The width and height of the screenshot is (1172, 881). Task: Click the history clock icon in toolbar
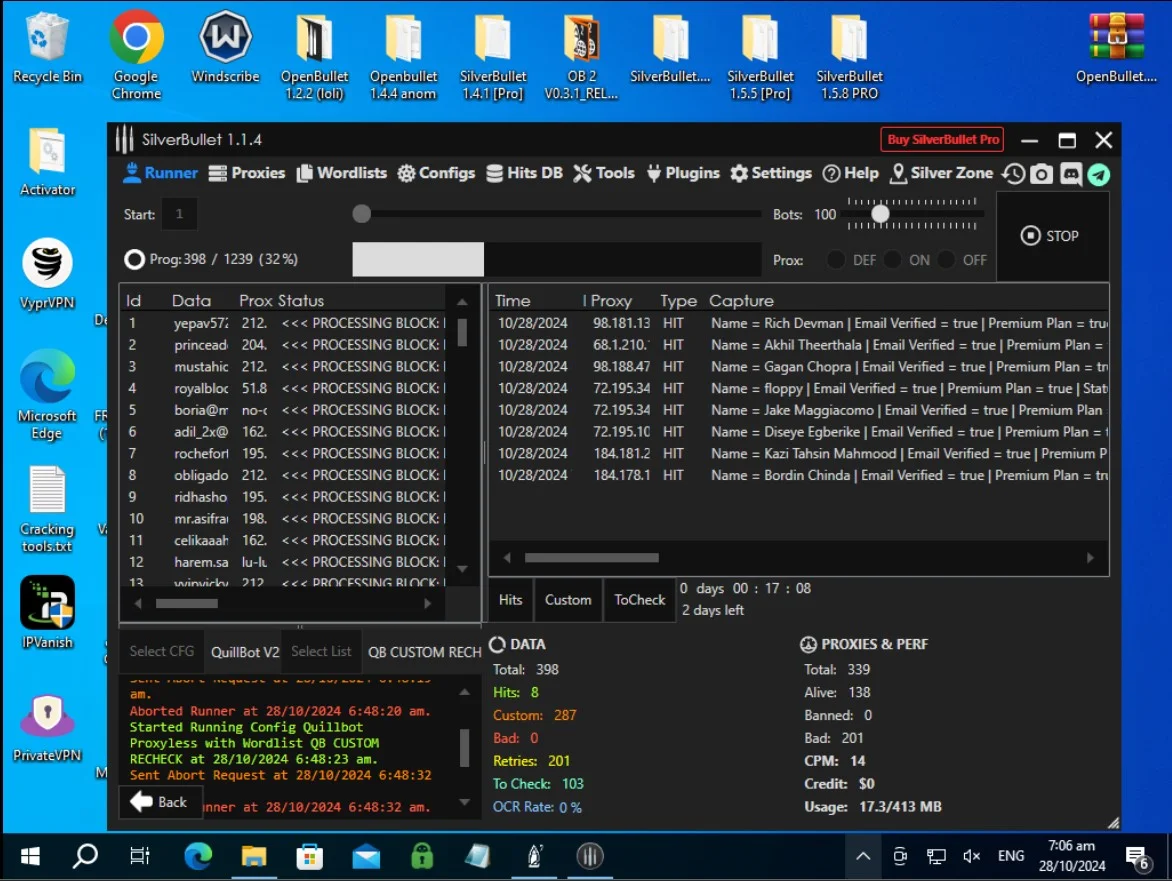coord(1014,174)
